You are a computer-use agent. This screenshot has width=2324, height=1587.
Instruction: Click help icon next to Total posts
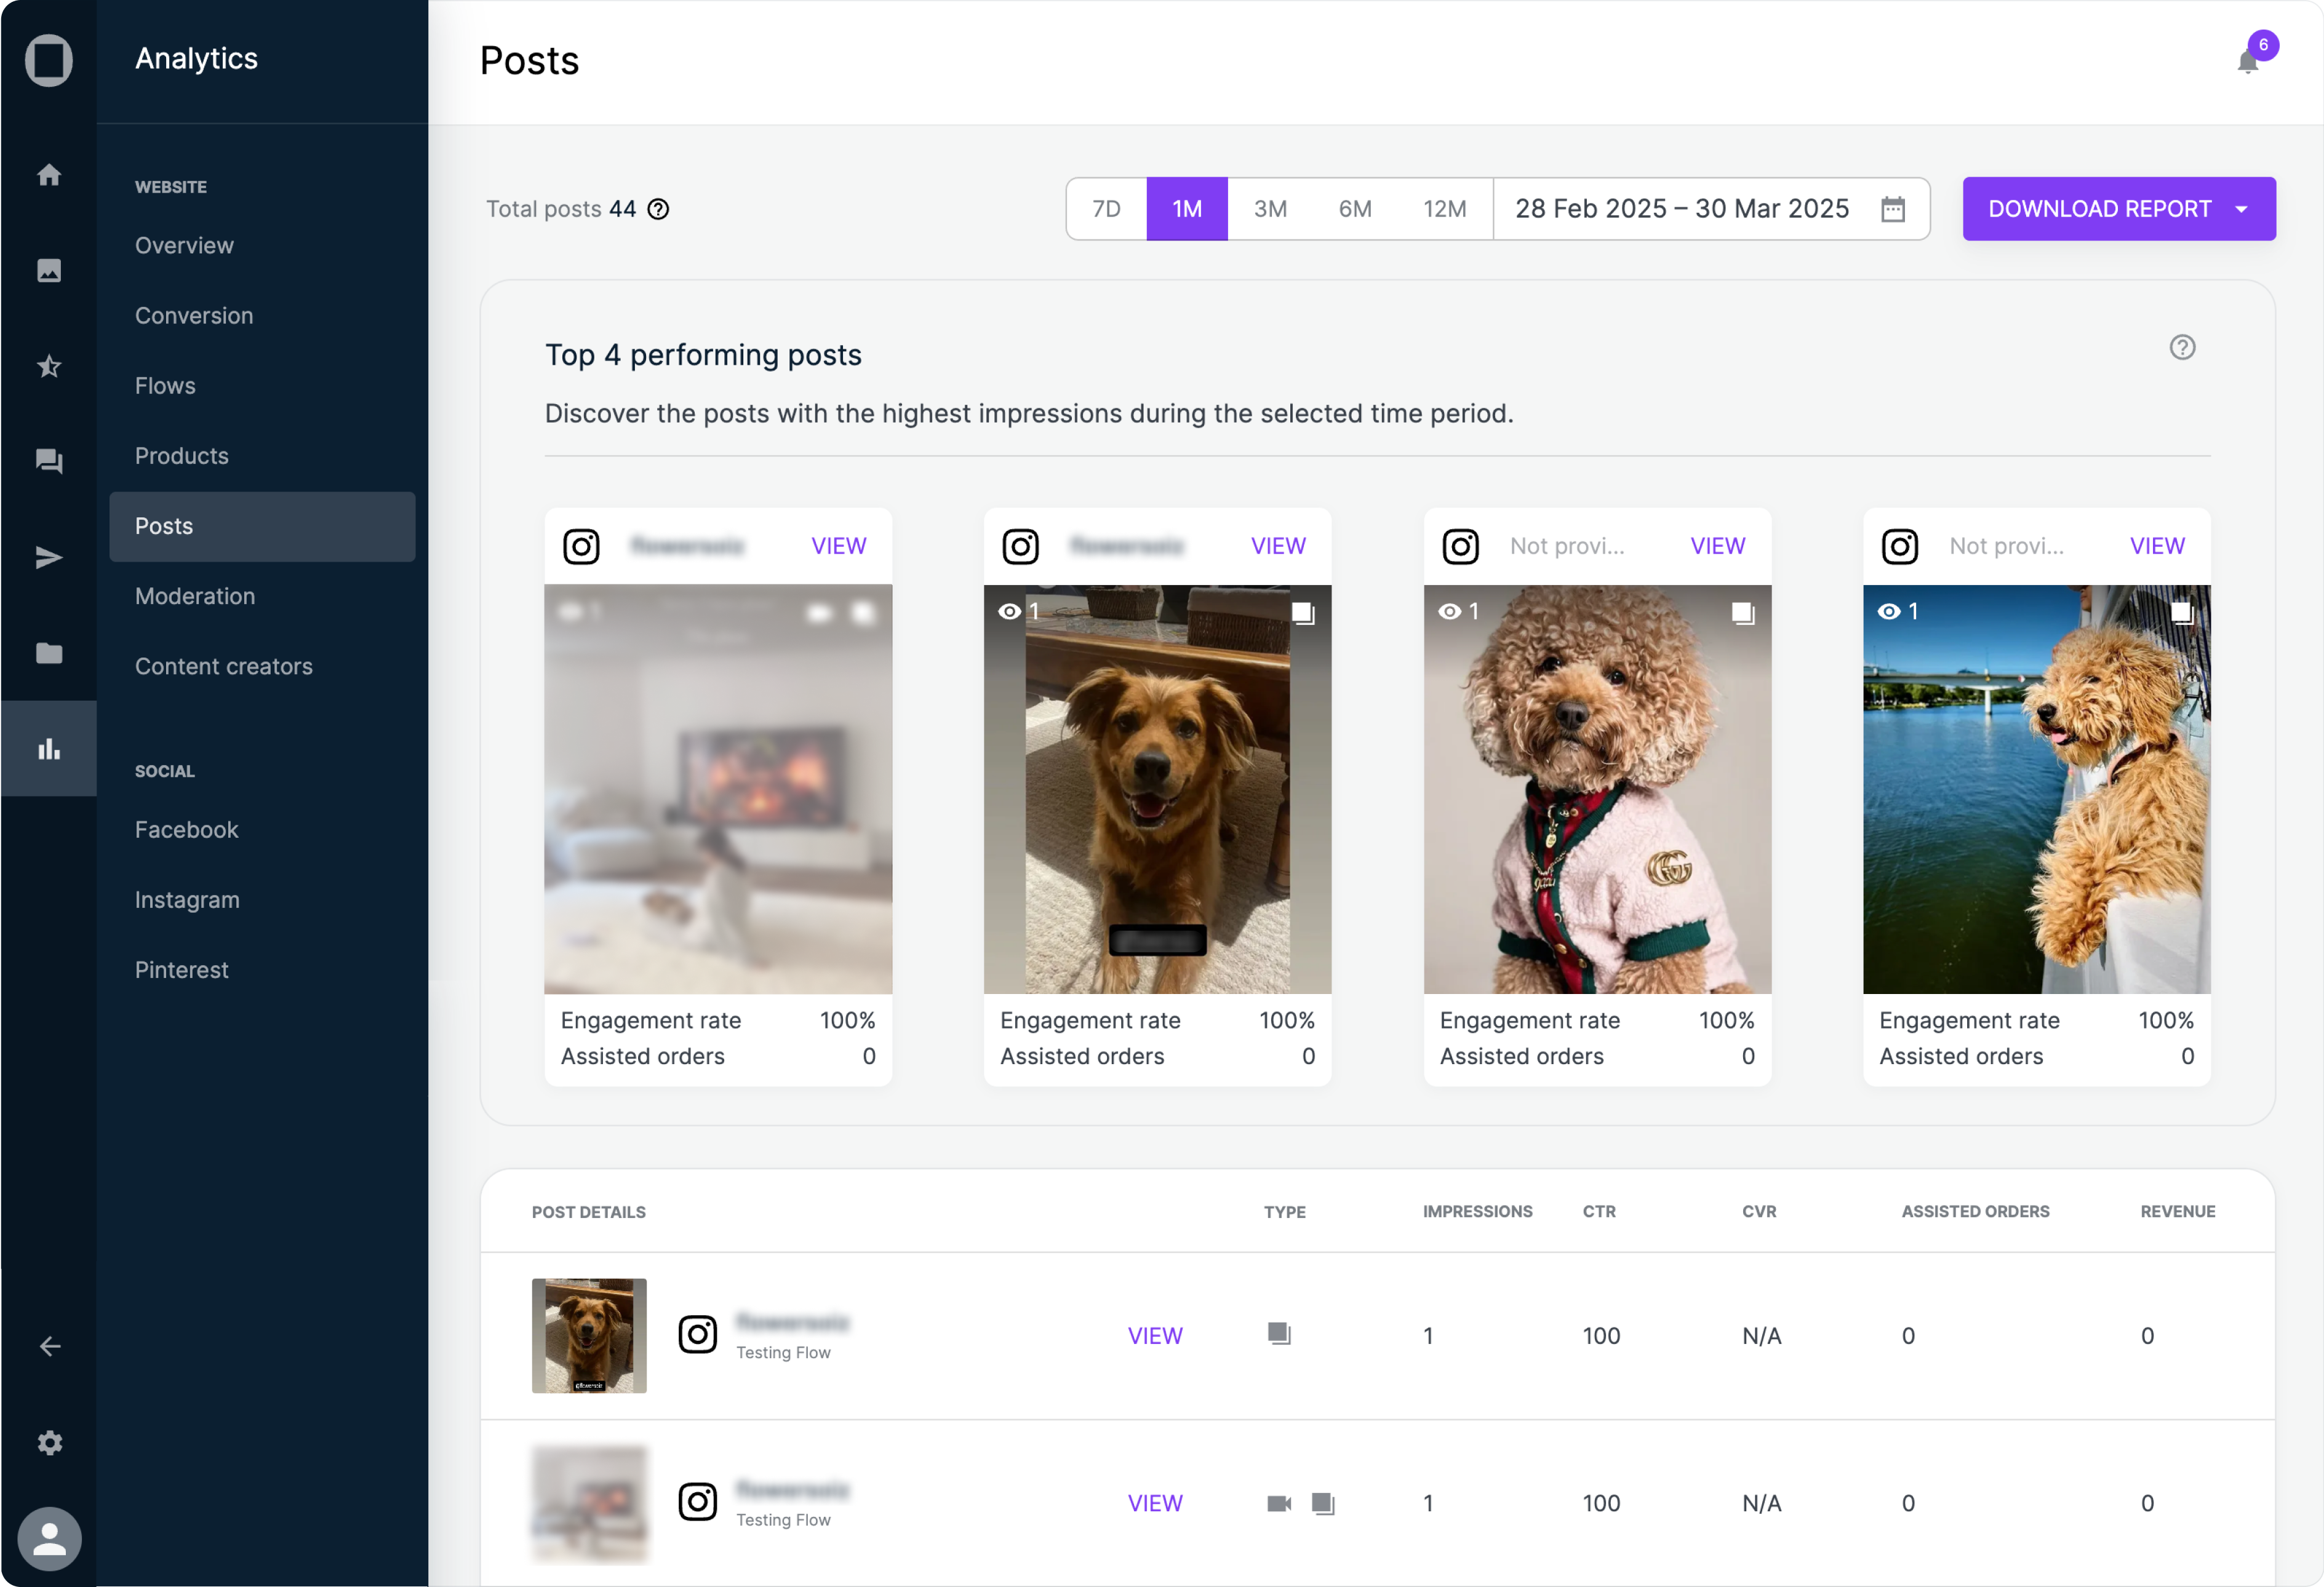point(658,209)
